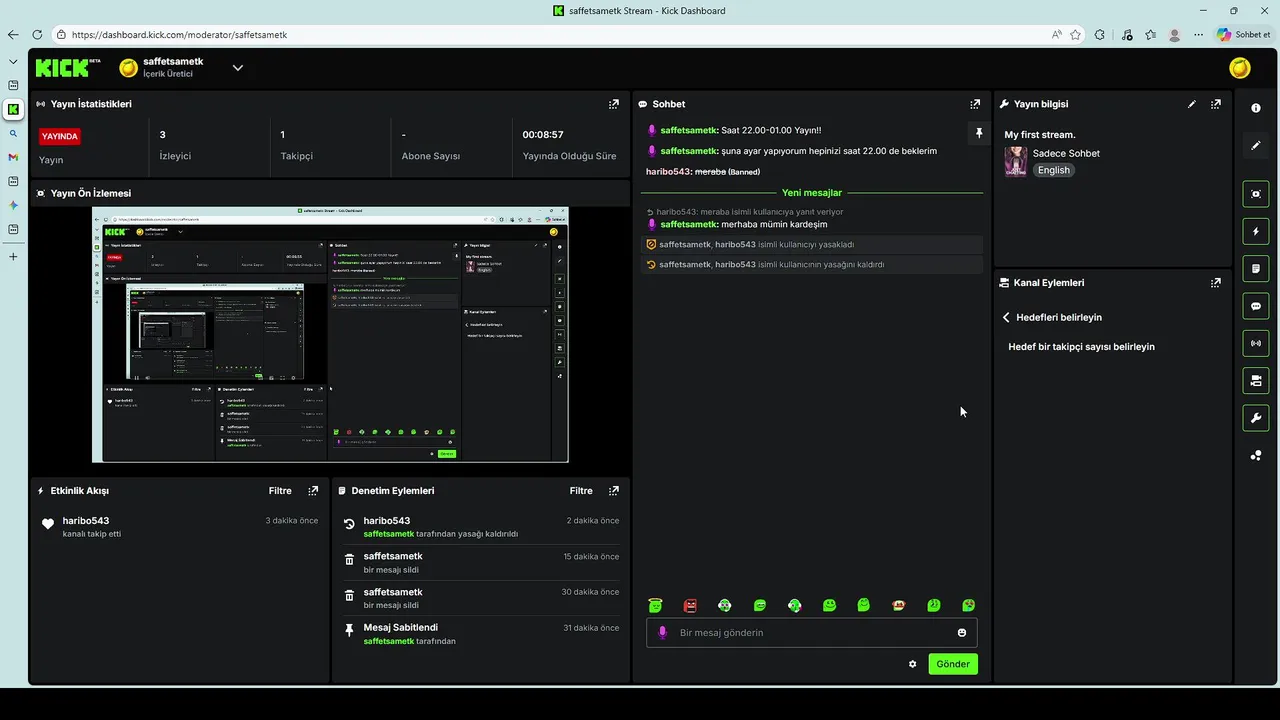Collapse the browser vertical tabs chevron
Image resolution: width=1280 pixels, height=720 pixels.
[13, 60]
